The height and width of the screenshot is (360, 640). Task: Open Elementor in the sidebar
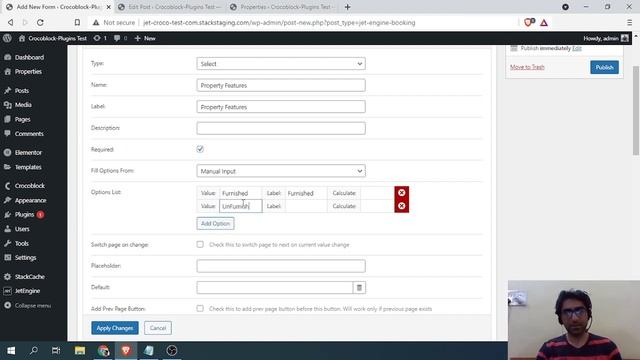coord(28,153)
